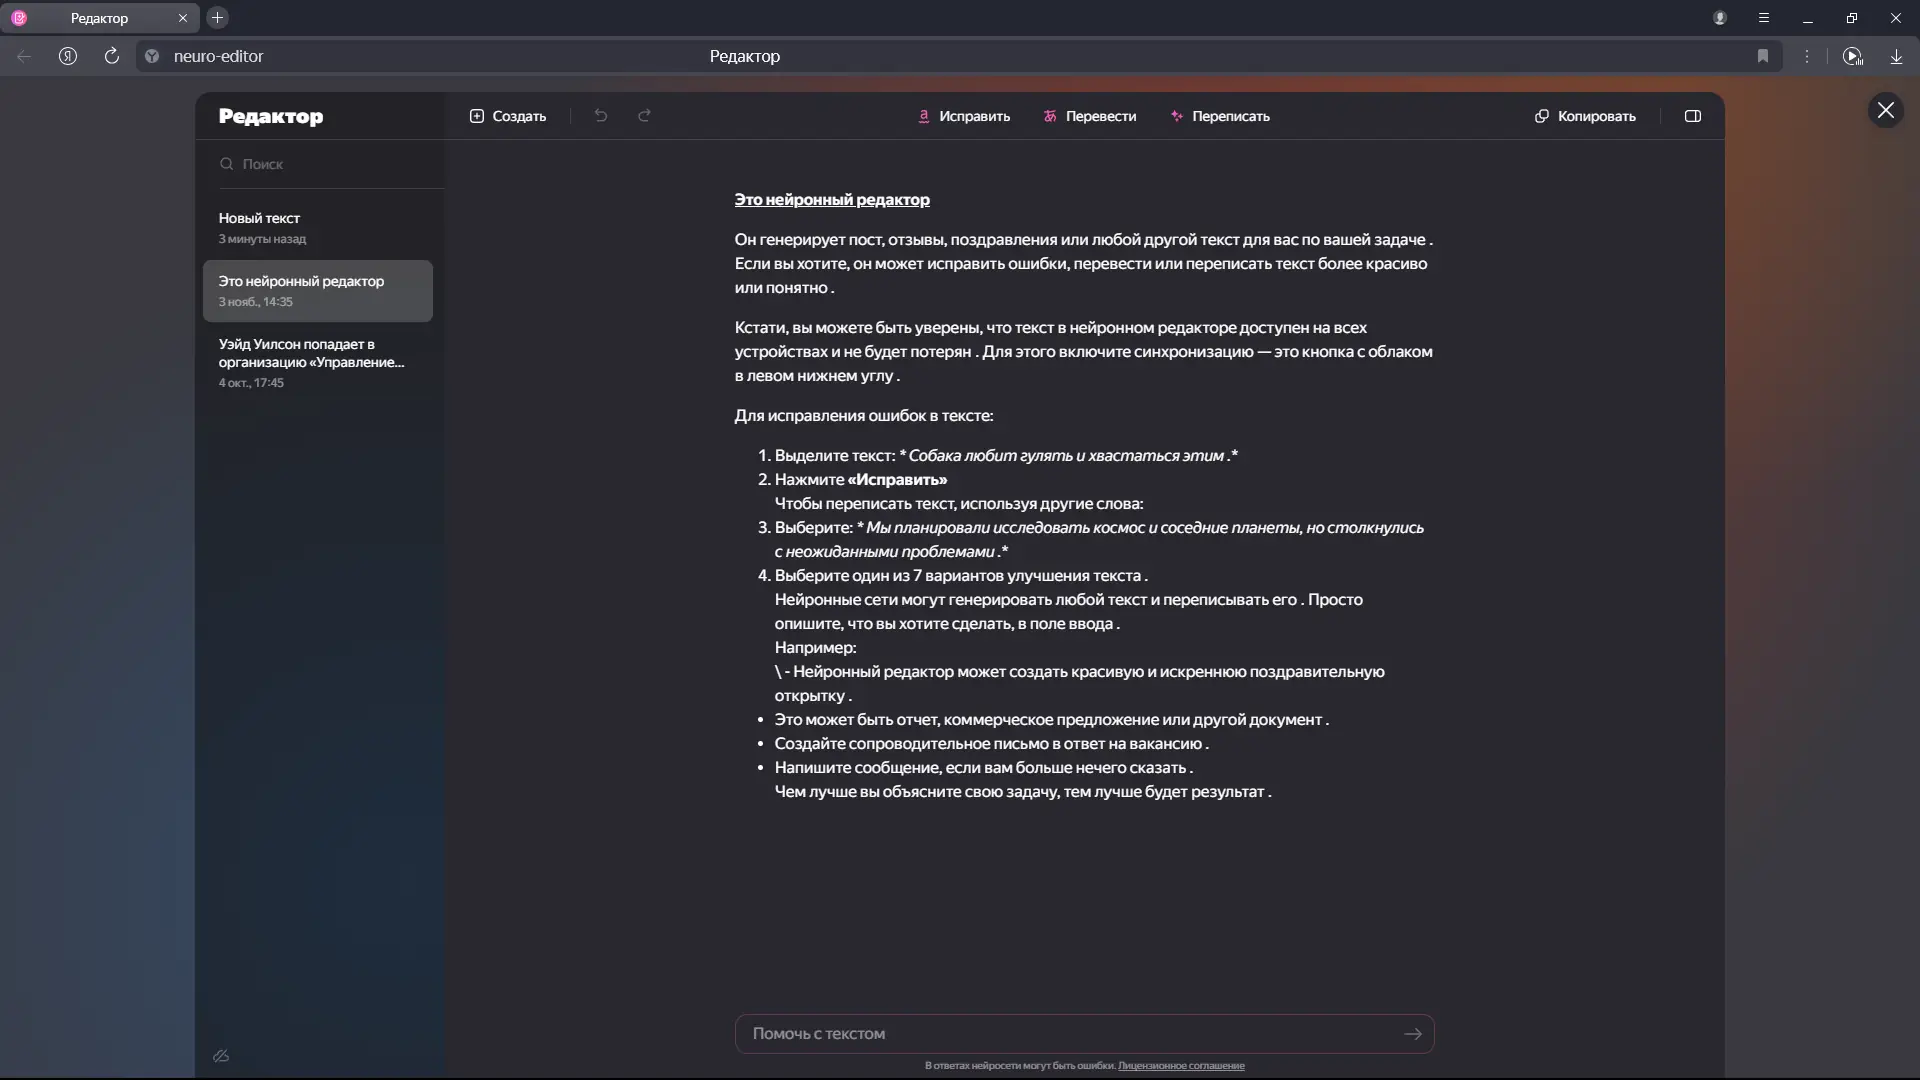Open the browser downloads icon

1896,56
